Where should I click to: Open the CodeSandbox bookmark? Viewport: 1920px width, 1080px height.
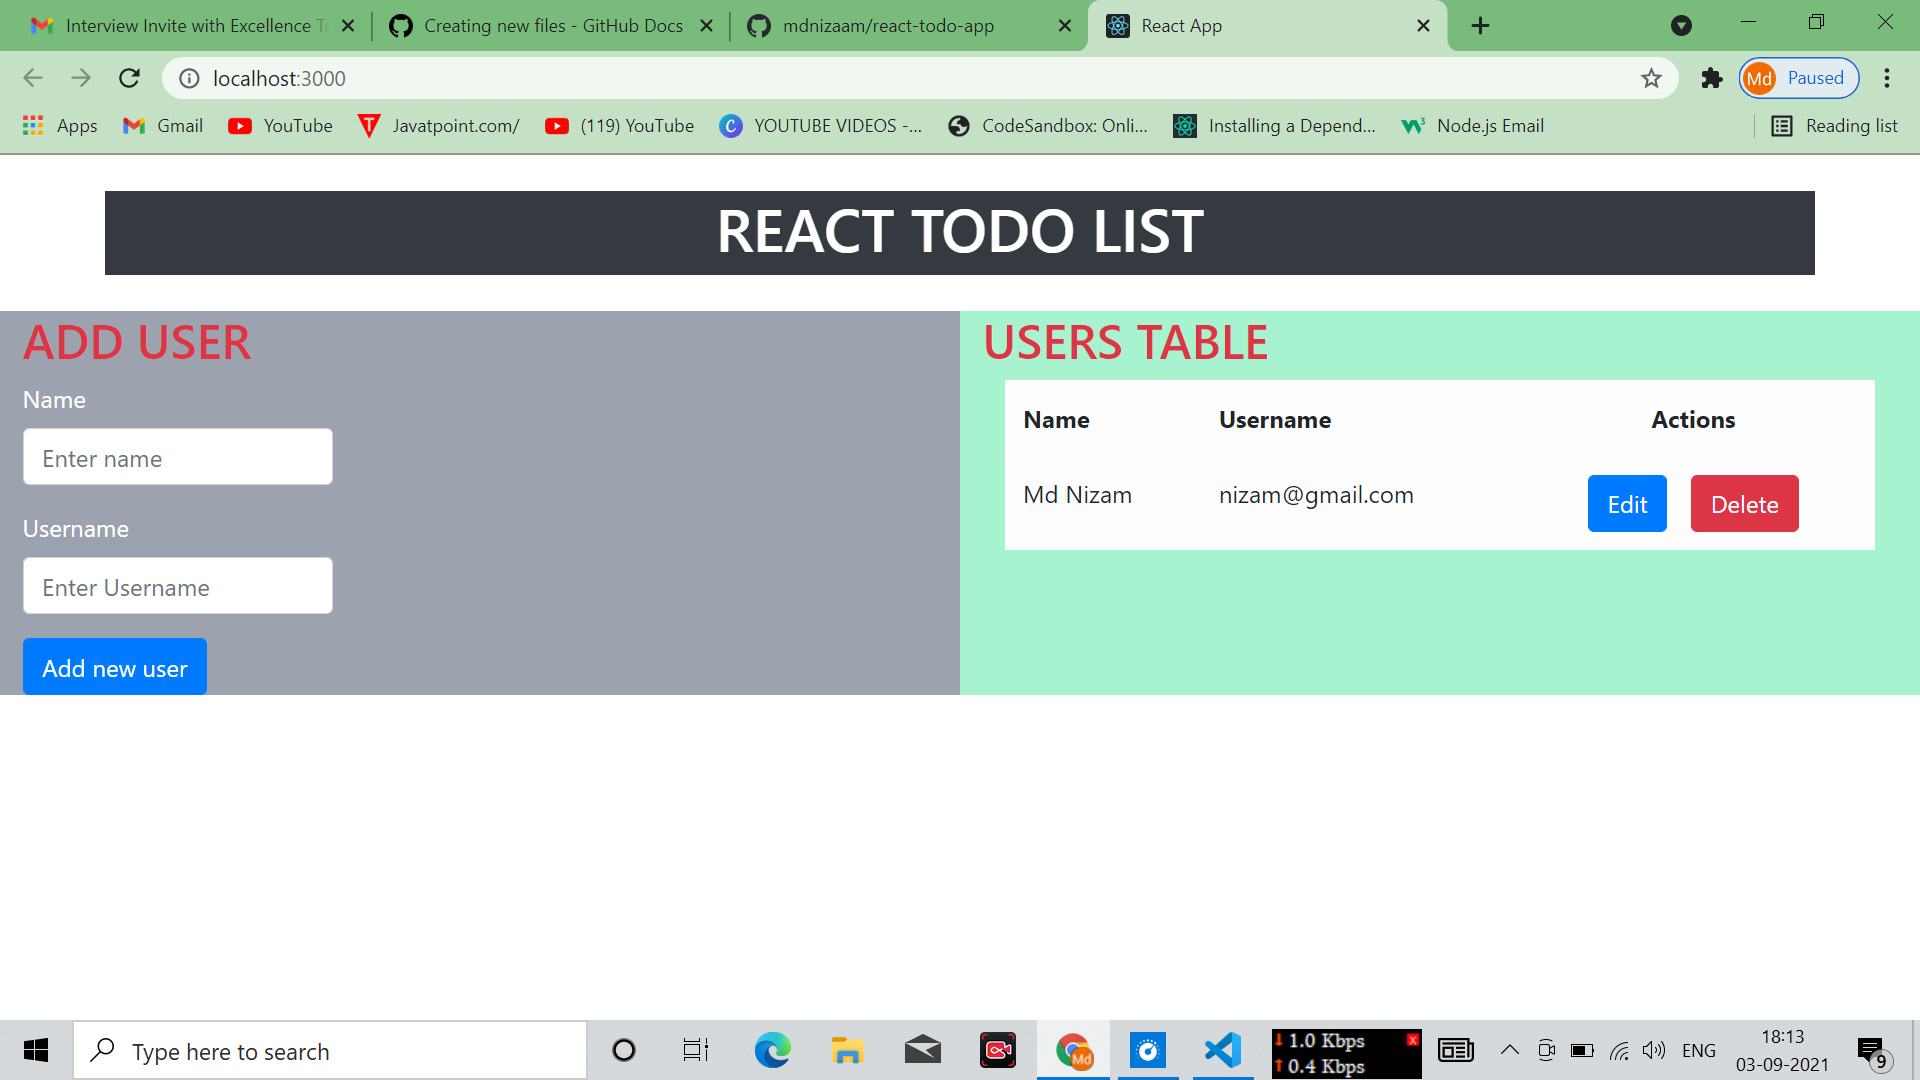[x=1048, y=126]
